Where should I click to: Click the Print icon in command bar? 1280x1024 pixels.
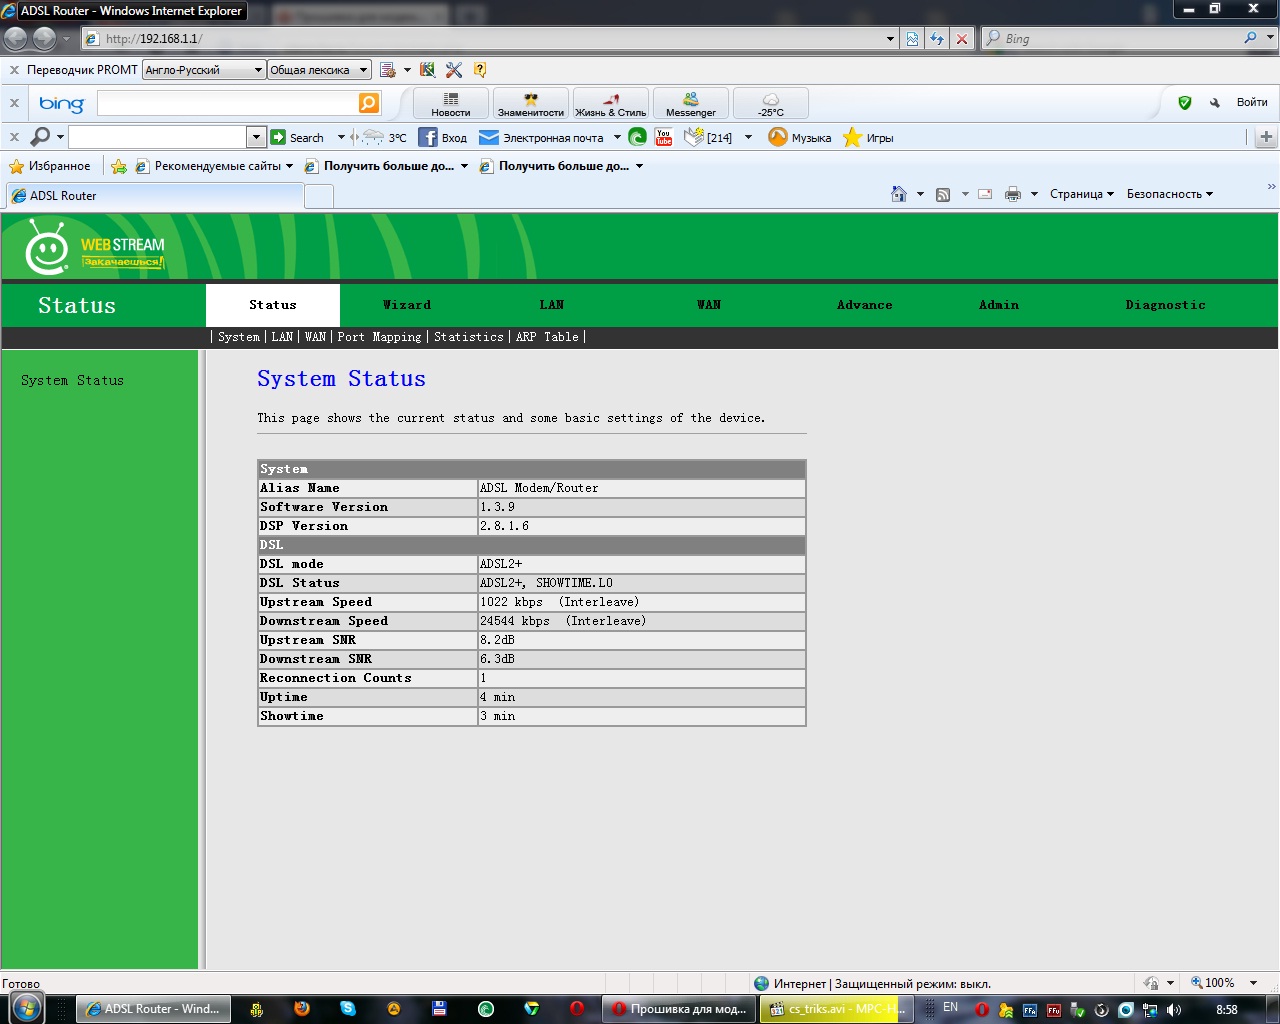coord(1013,194)
